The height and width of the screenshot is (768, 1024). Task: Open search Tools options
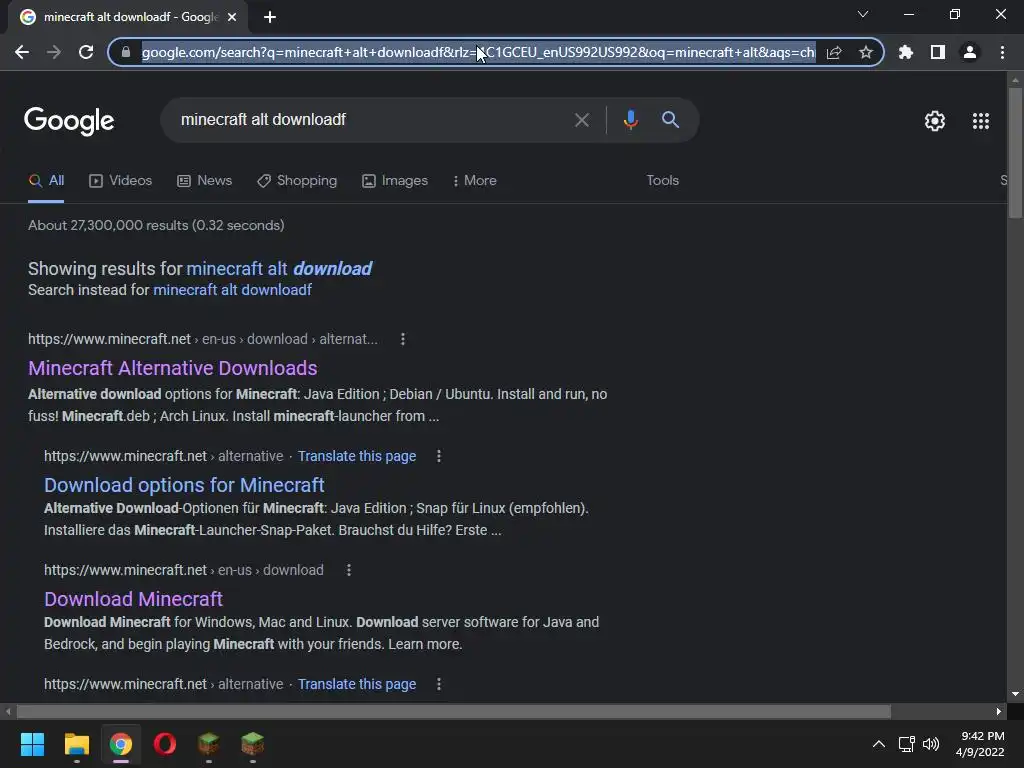662,181
